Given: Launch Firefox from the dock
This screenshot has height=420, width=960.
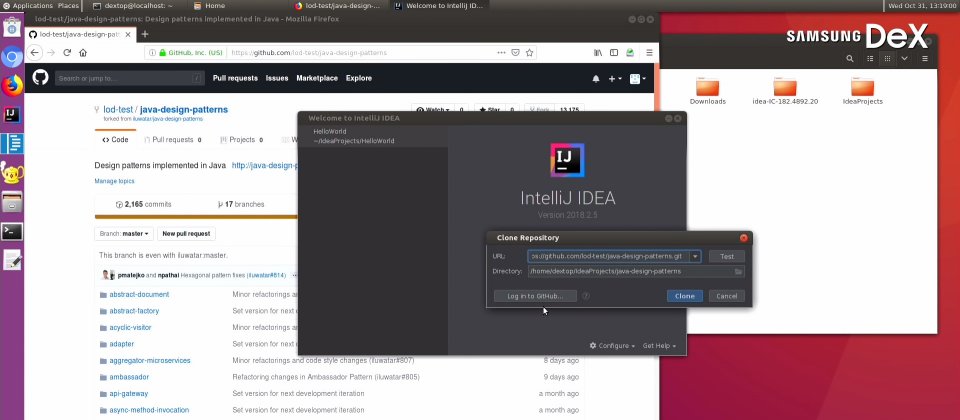Looking at the screenshot, I should tap(12, 86).
